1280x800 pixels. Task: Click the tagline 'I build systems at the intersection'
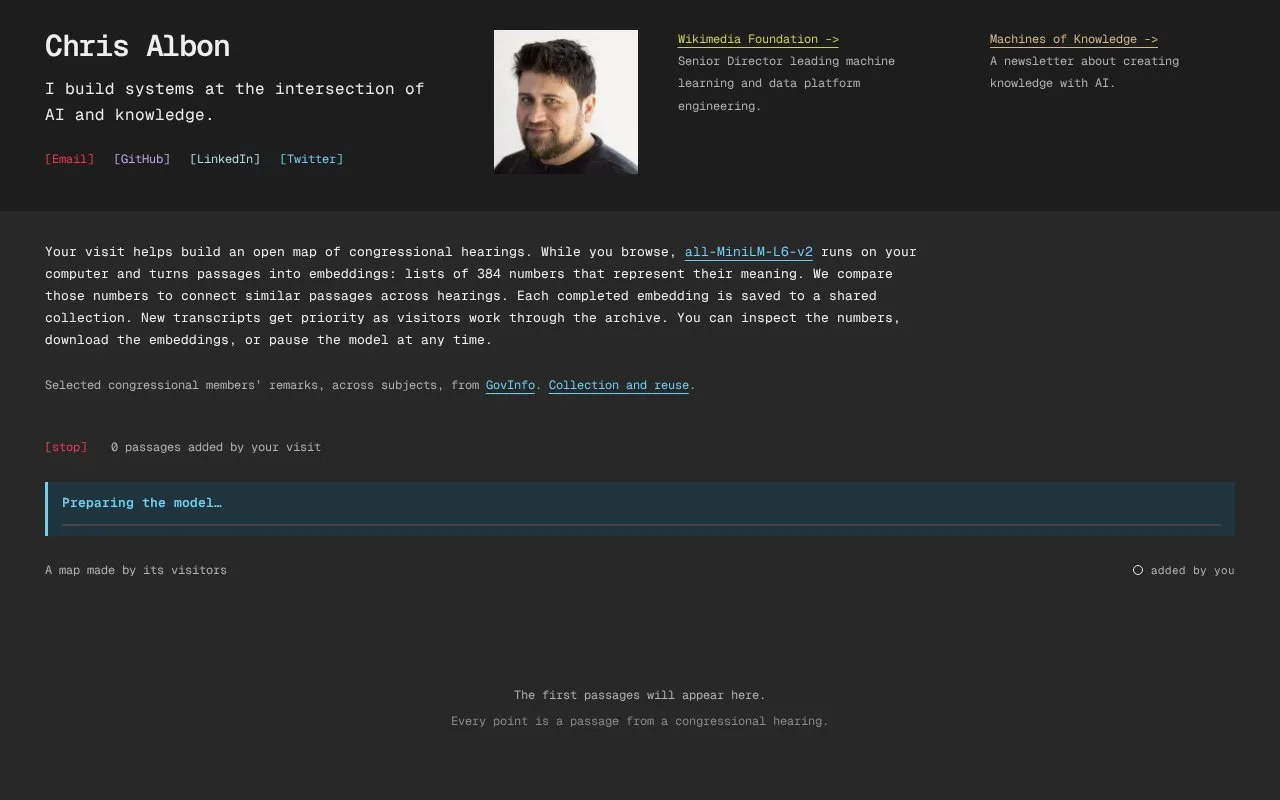[235, 101]
